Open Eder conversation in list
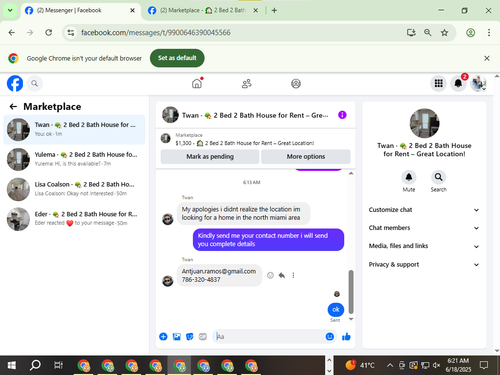 pyautogui.click(x=74, y=219)
